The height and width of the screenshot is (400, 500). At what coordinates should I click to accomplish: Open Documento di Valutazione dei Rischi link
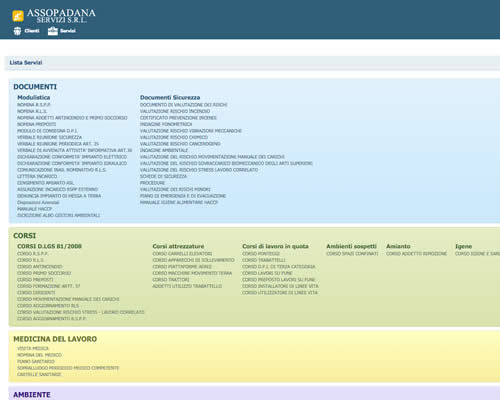coord(184,105)
